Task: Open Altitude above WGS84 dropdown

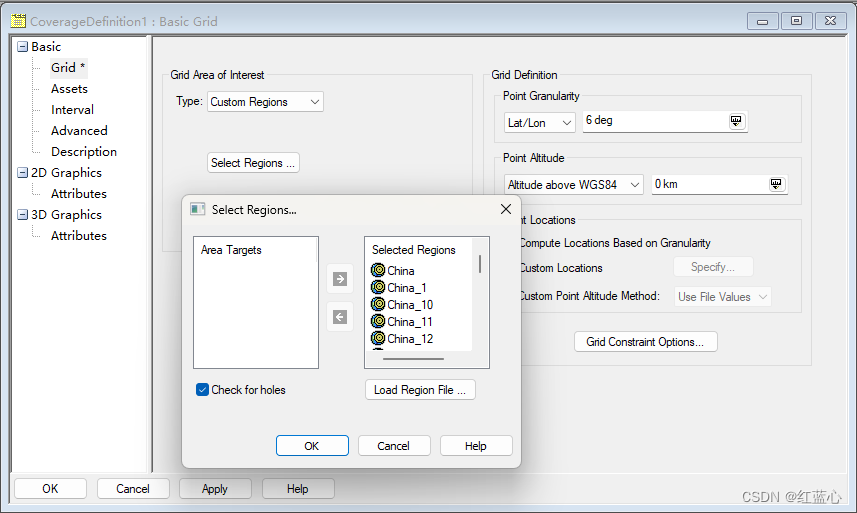Action: [x=573, y=185]
